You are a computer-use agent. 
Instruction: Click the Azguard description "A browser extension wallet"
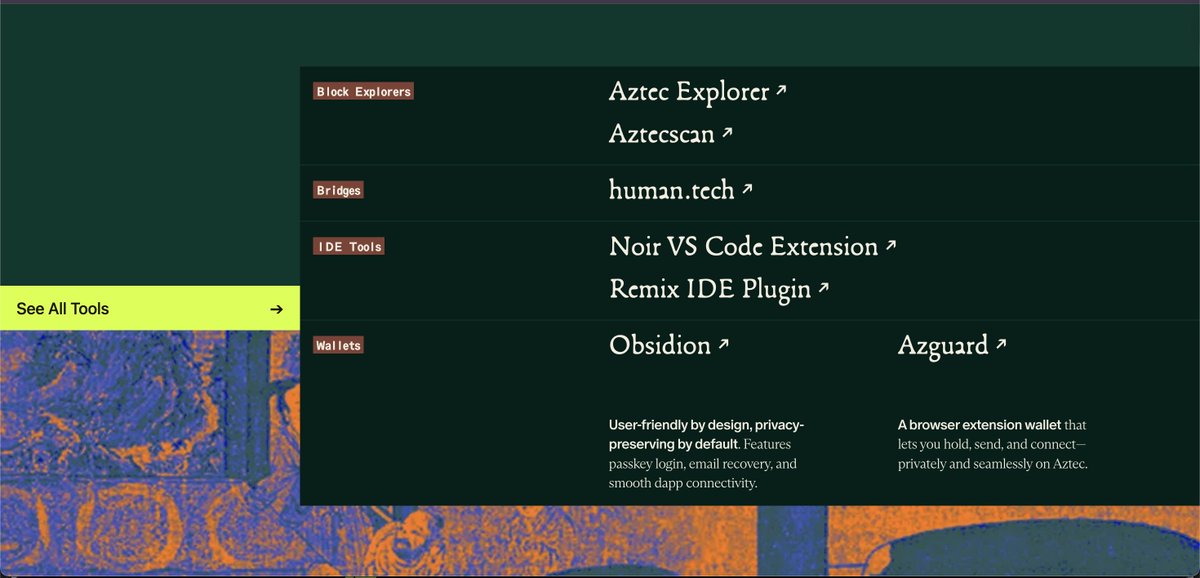(993, 444)
